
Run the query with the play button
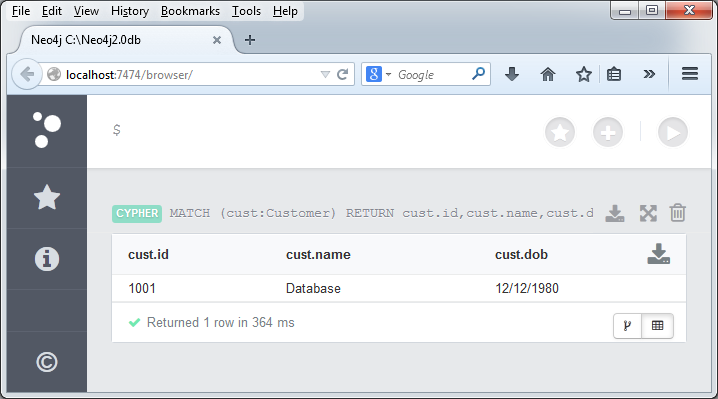673,132
